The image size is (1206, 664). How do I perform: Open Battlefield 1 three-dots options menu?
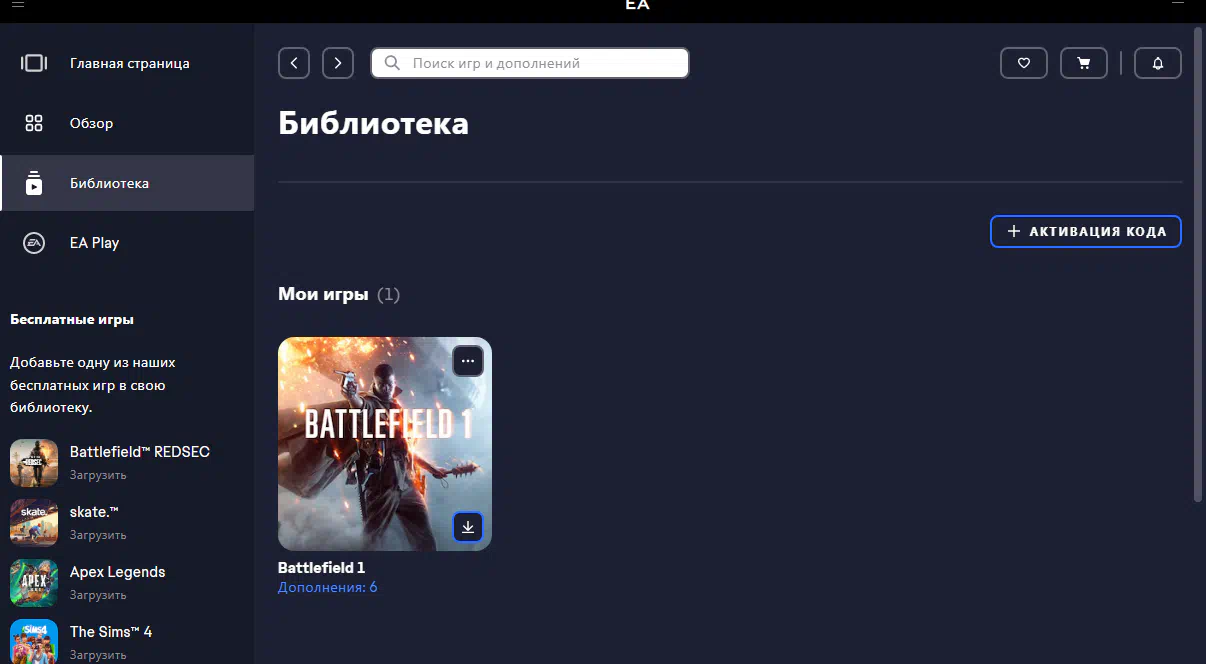pyautogui.click(x=467, y=361)
